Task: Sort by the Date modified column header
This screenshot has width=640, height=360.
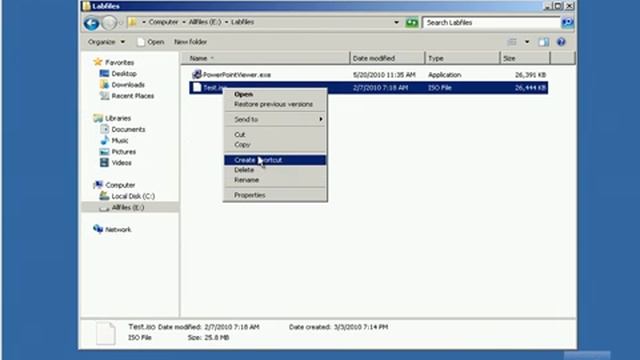Action: [387, 58]
